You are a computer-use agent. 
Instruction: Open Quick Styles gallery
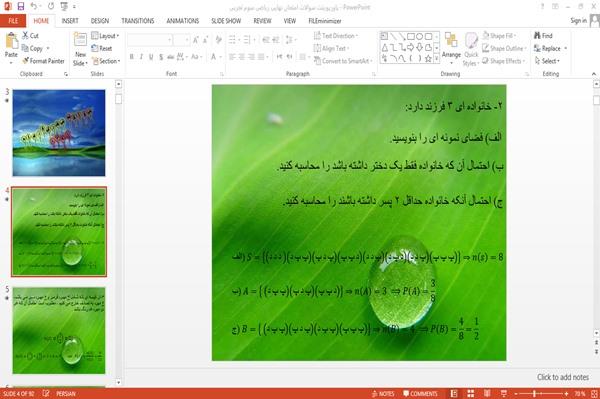tap(471, 49)
